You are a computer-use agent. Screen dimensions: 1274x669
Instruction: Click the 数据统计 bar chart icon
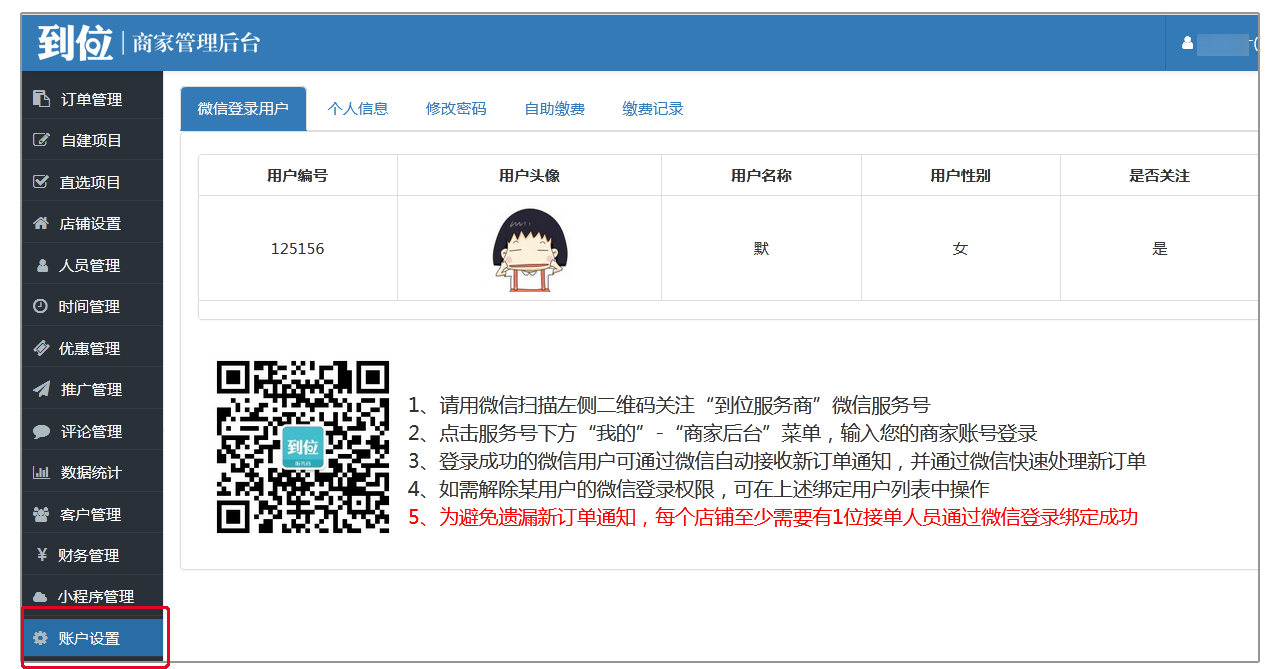(x=41, y=473)
